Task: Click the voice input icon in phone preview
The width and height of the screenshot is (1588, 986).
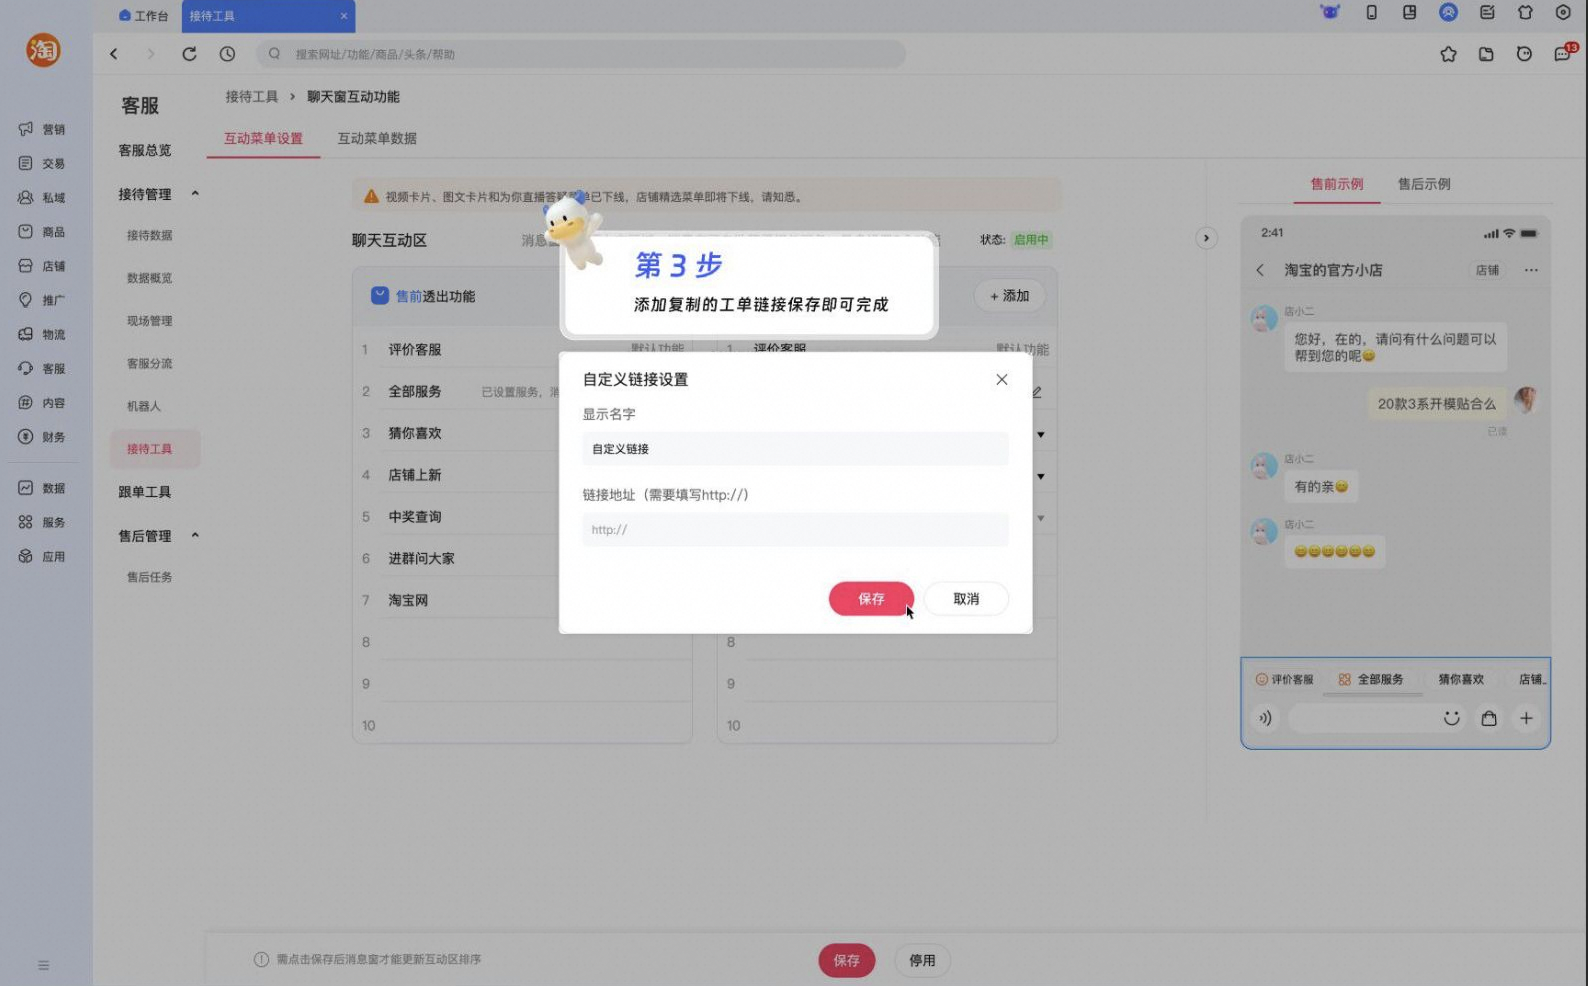Action: coord(1265,718)
